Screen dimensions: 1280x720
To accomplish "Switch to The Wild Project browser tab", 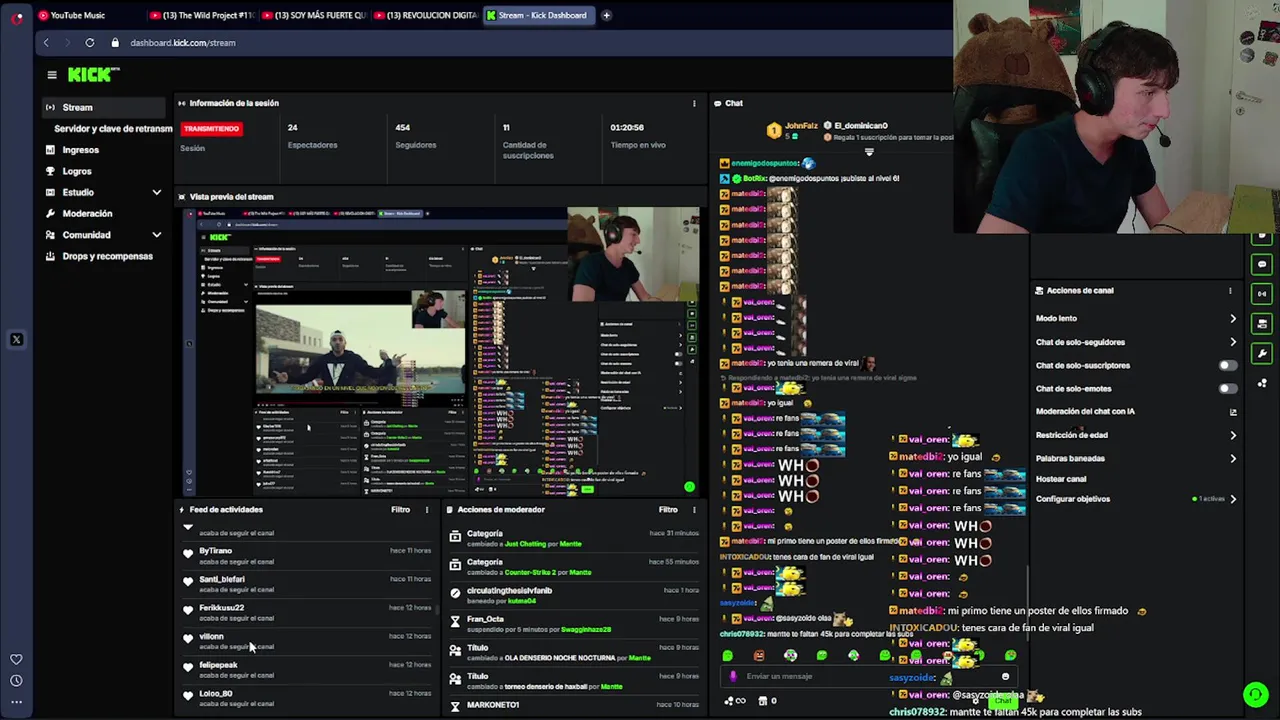I will pos(201,15).
